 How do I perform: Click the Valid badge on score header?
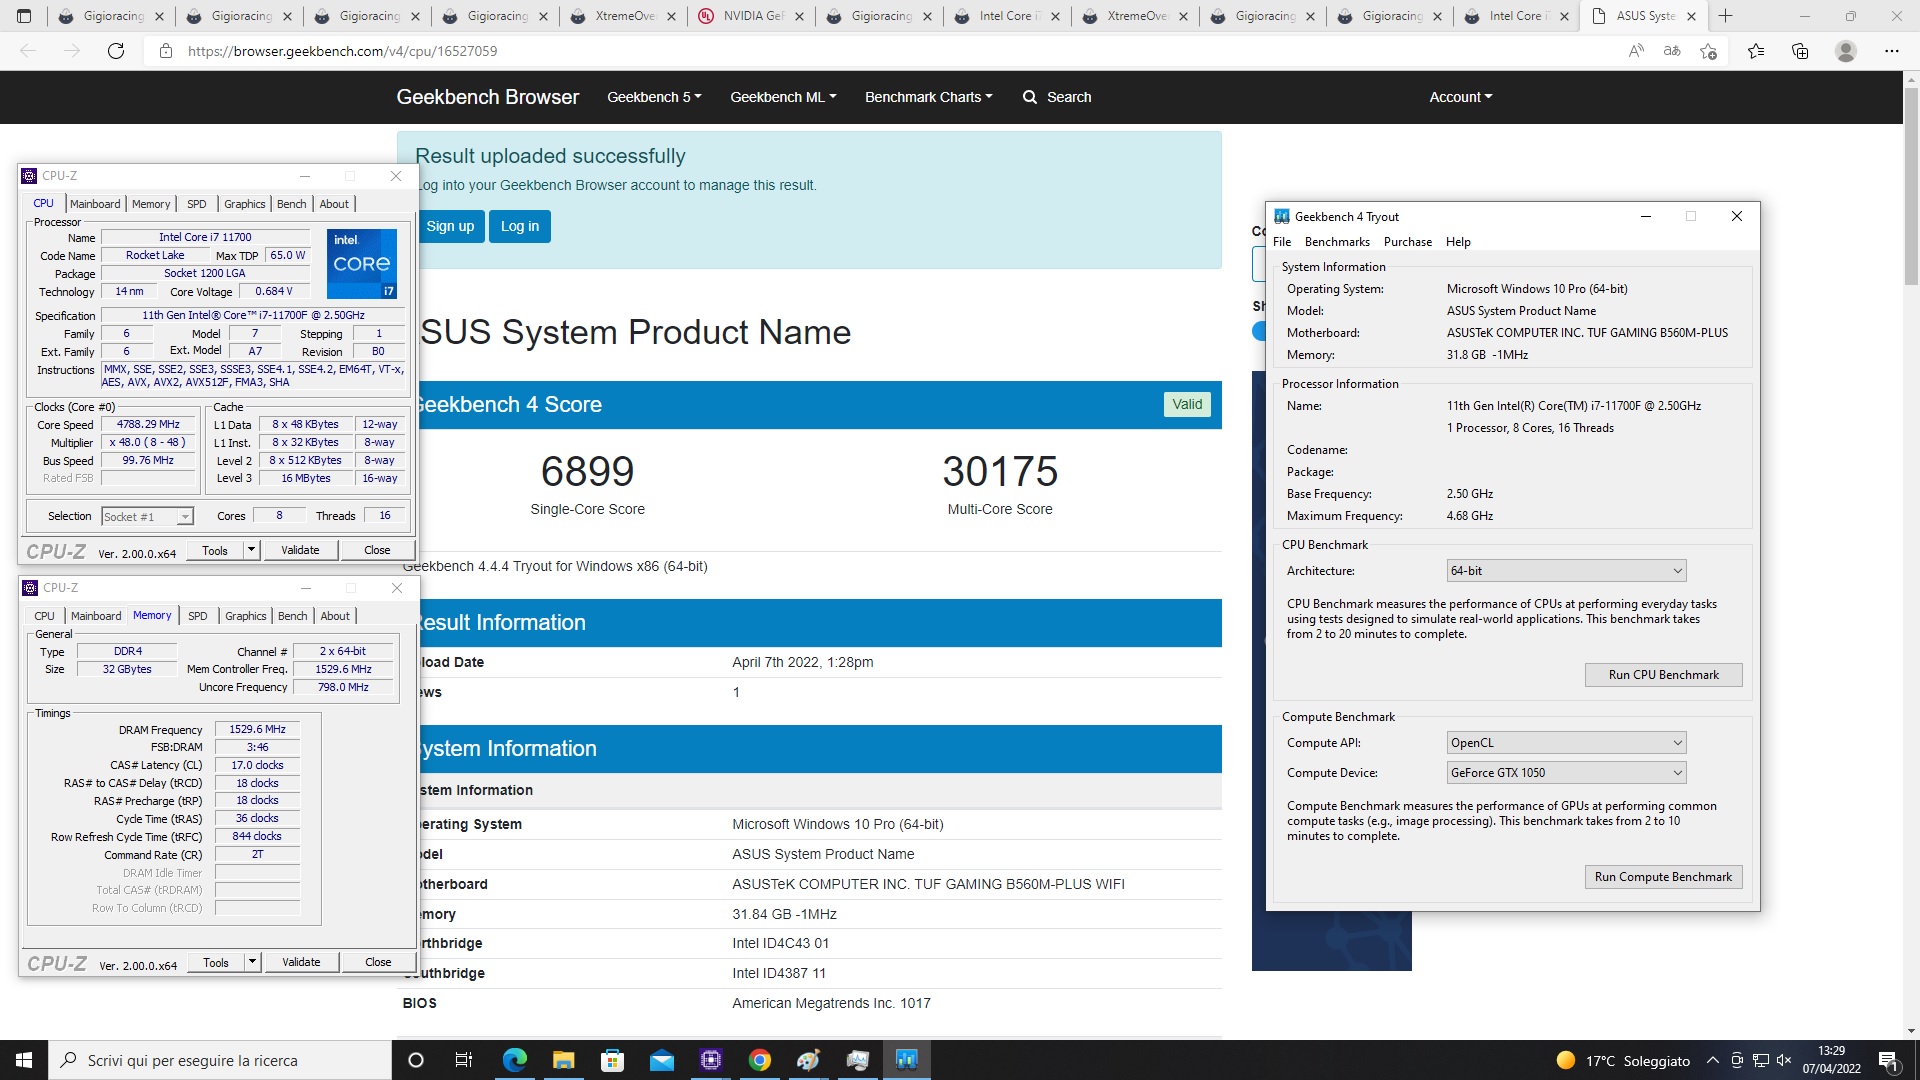1187,404
